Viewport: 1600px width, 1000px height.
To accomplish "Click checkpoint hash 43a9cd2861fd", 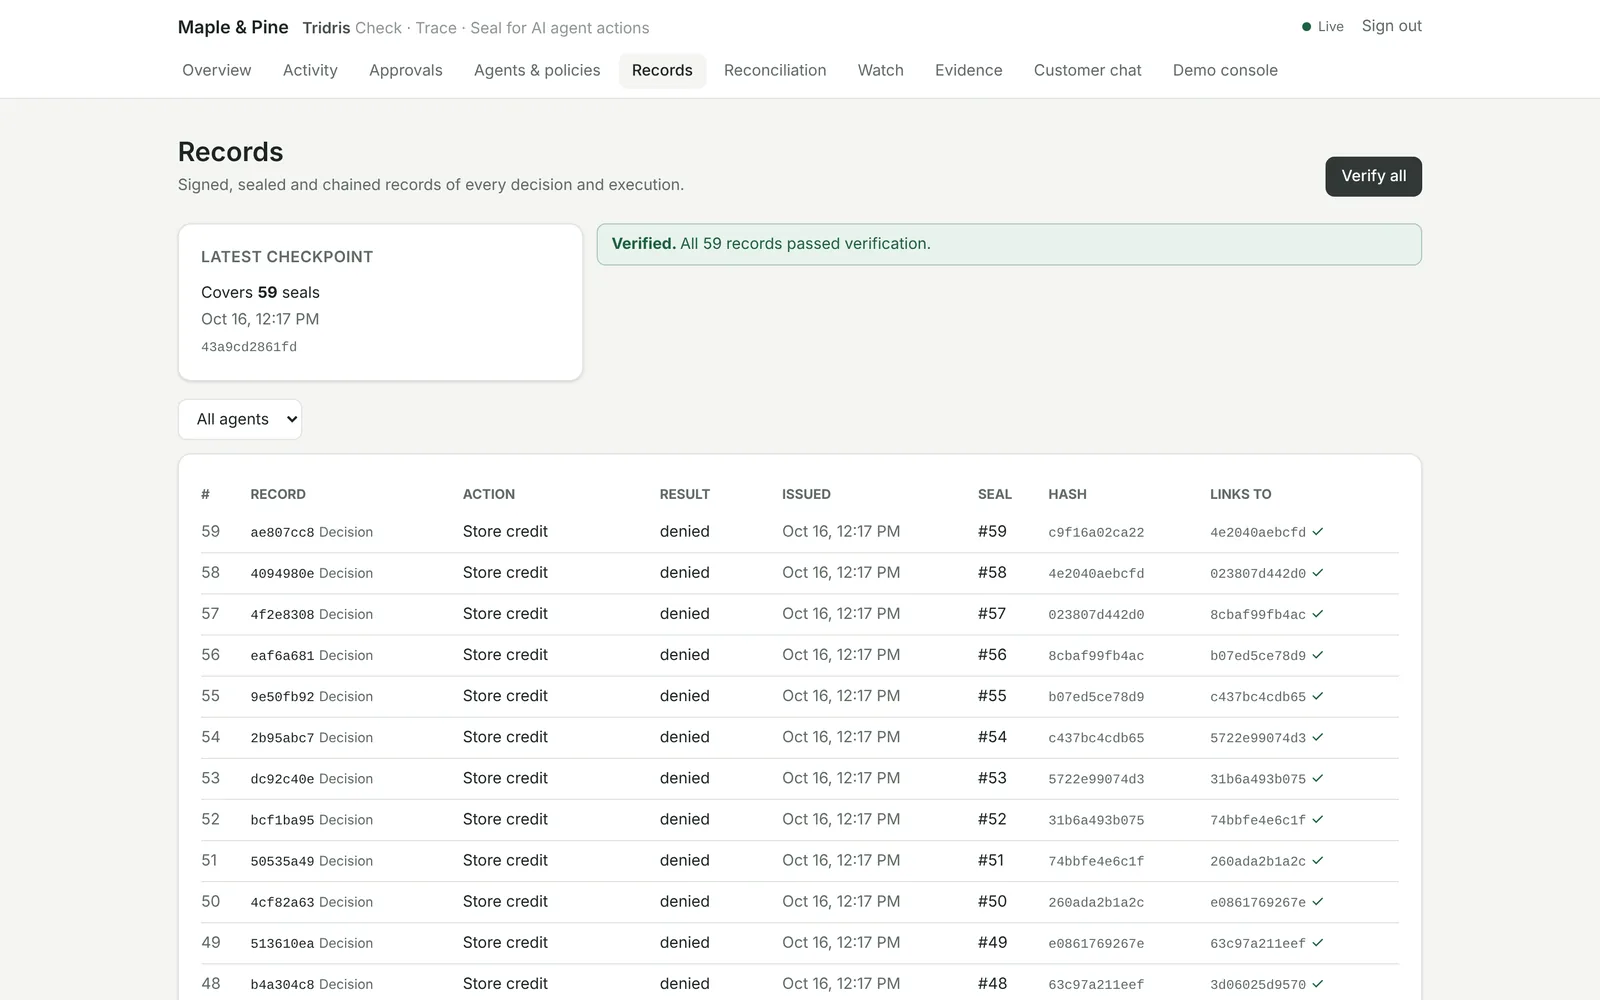I will [249, 347].
